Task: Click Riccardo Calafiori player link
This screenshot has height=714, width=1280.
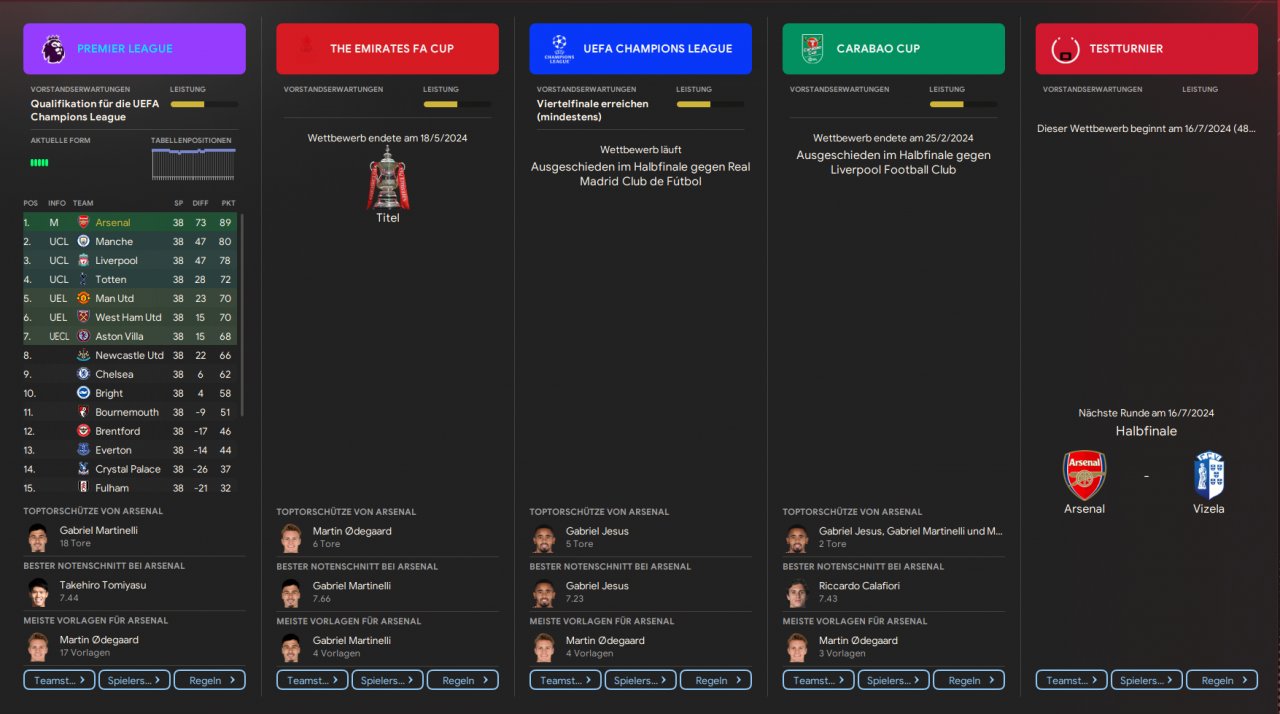Action: point(859,585)
